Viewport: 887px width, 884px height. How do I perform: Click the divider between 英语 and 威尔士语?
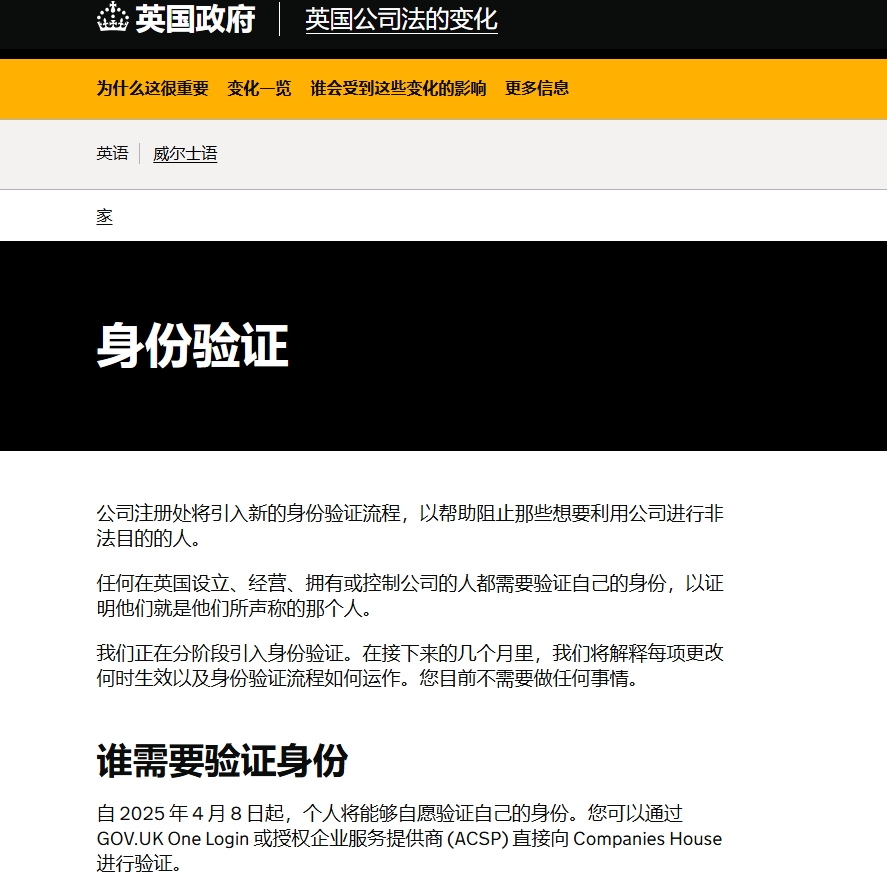pyautogui.click(x=141, y=154)
